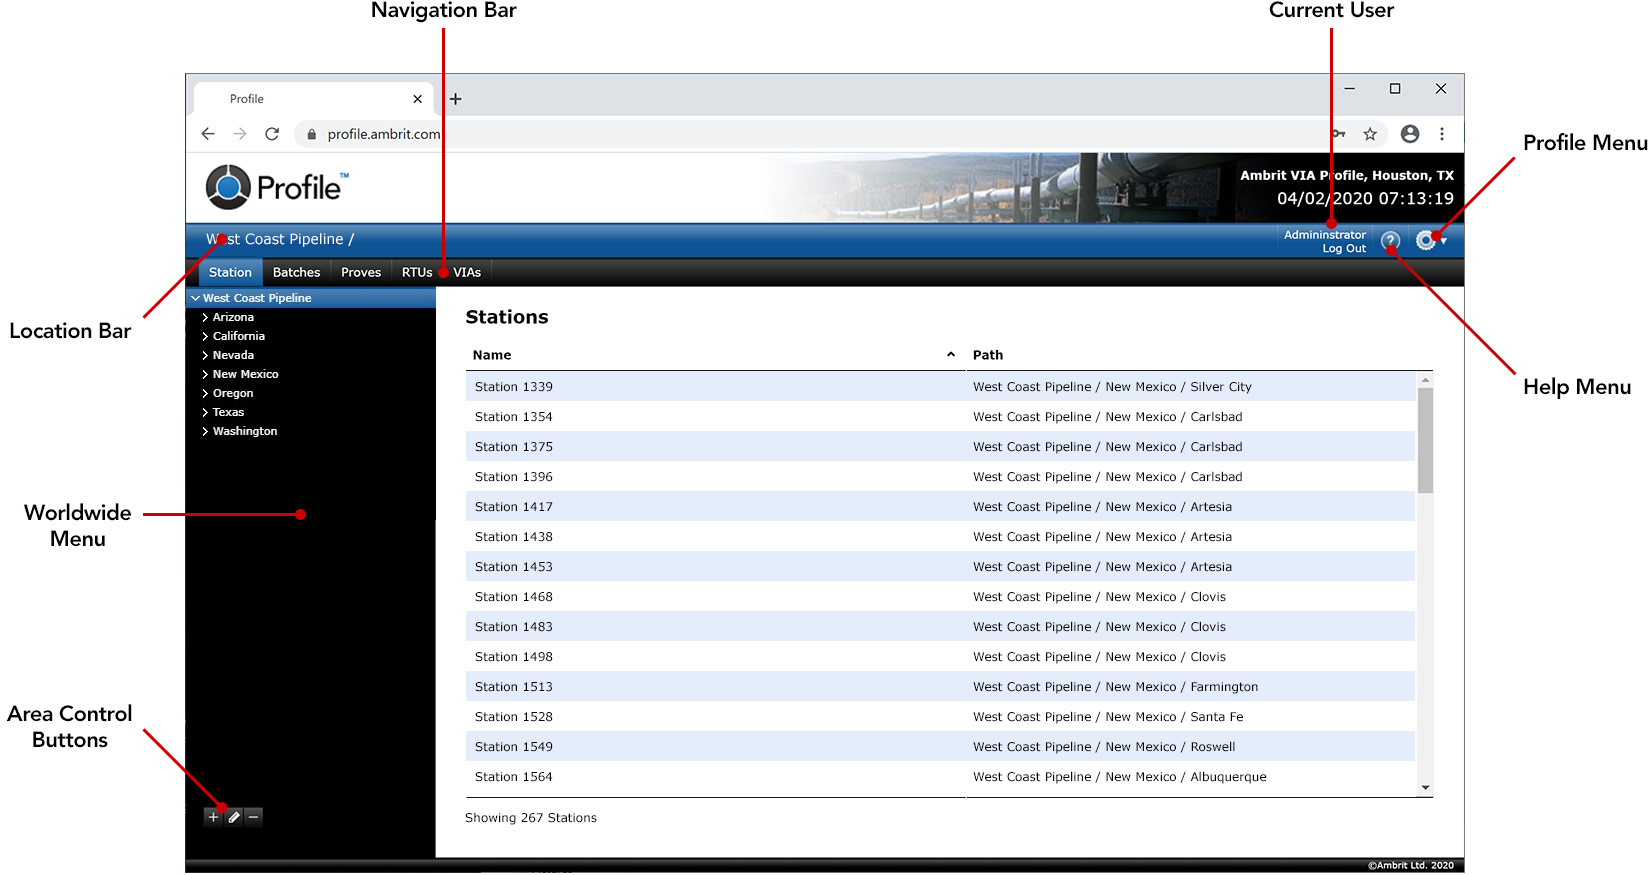Expand the New Mexico tree node

coord(205,375)
